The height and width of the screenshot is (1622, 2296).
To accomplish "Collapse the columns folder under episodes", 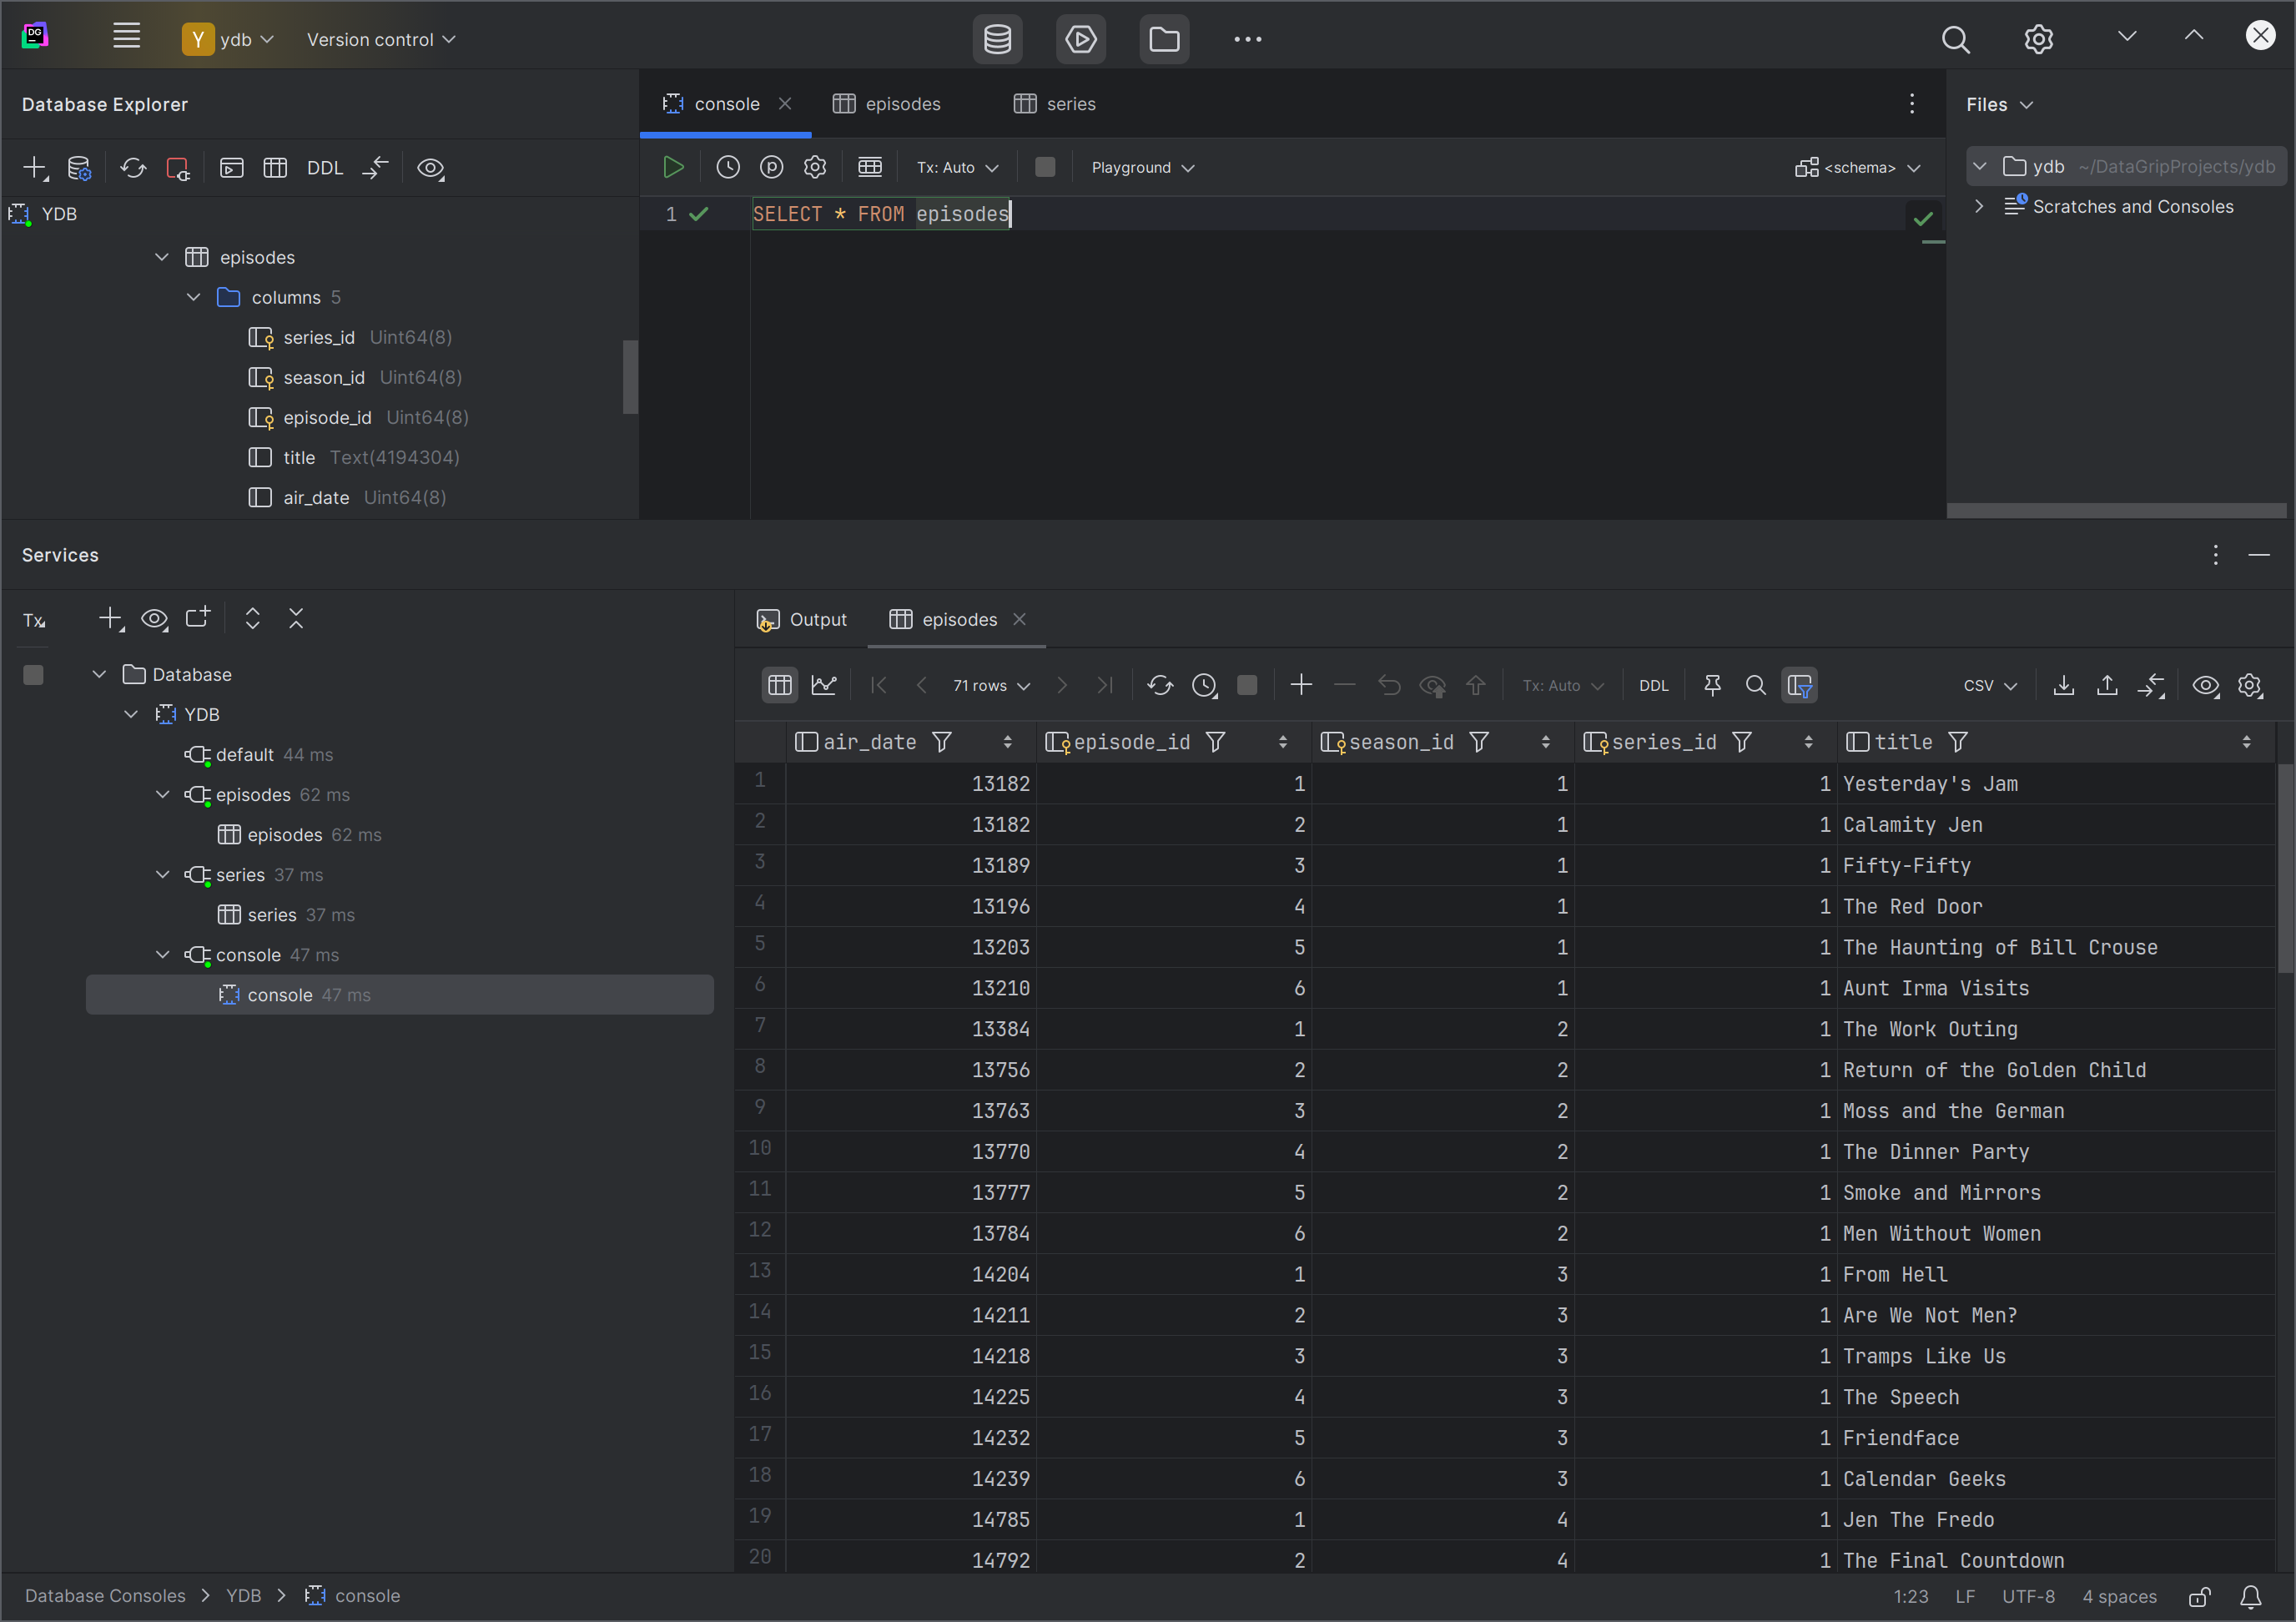I will (194, 297).
